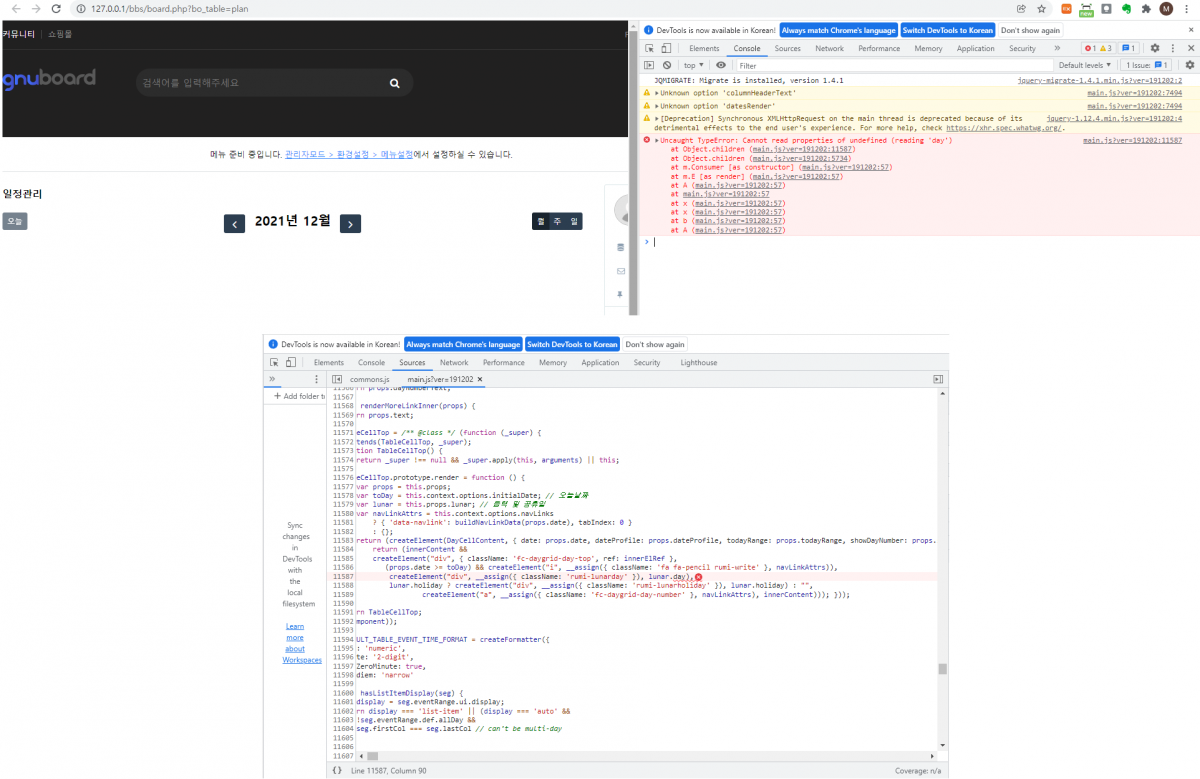Go to the previous month arrow
The image size is (1200, 779).
tap(235, 224)
